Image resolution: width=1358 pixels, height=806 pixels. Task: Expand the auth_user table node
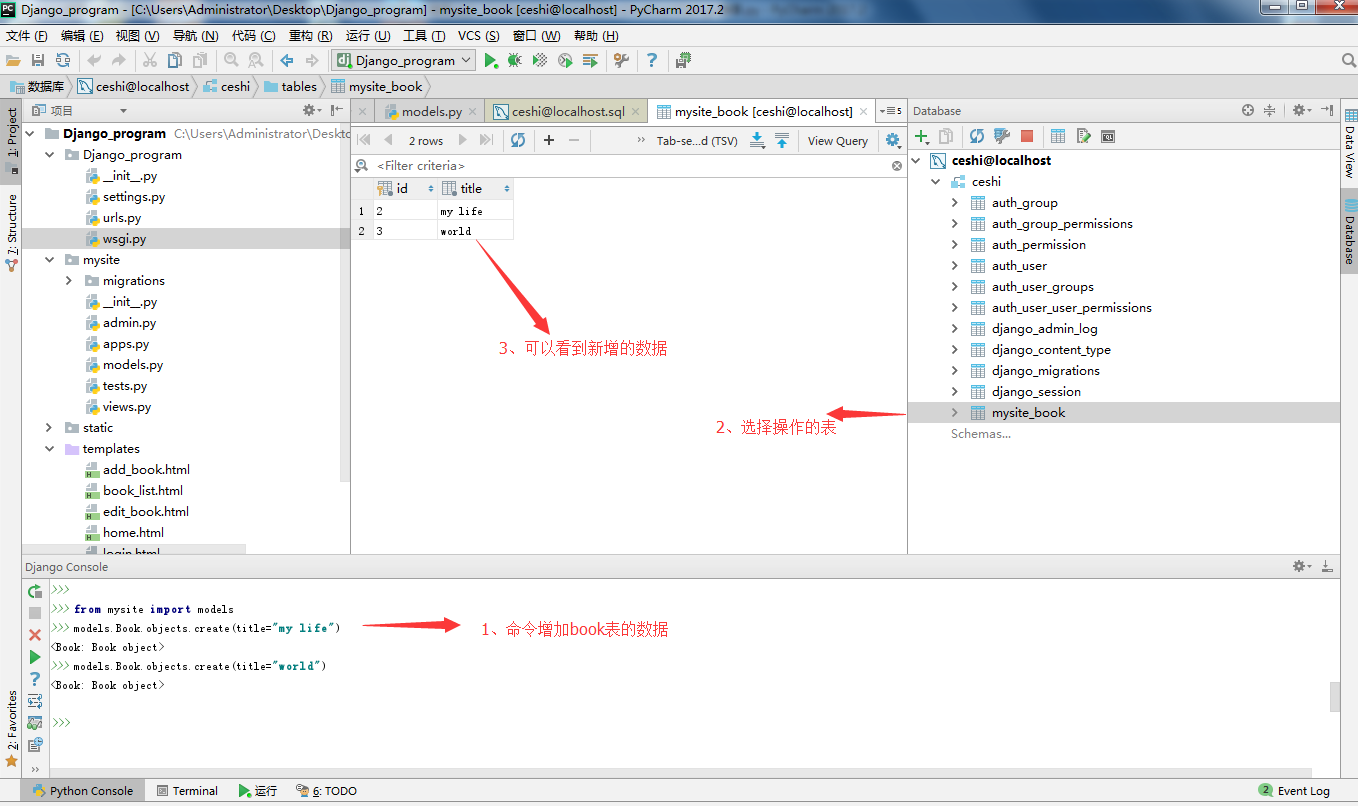955,266
